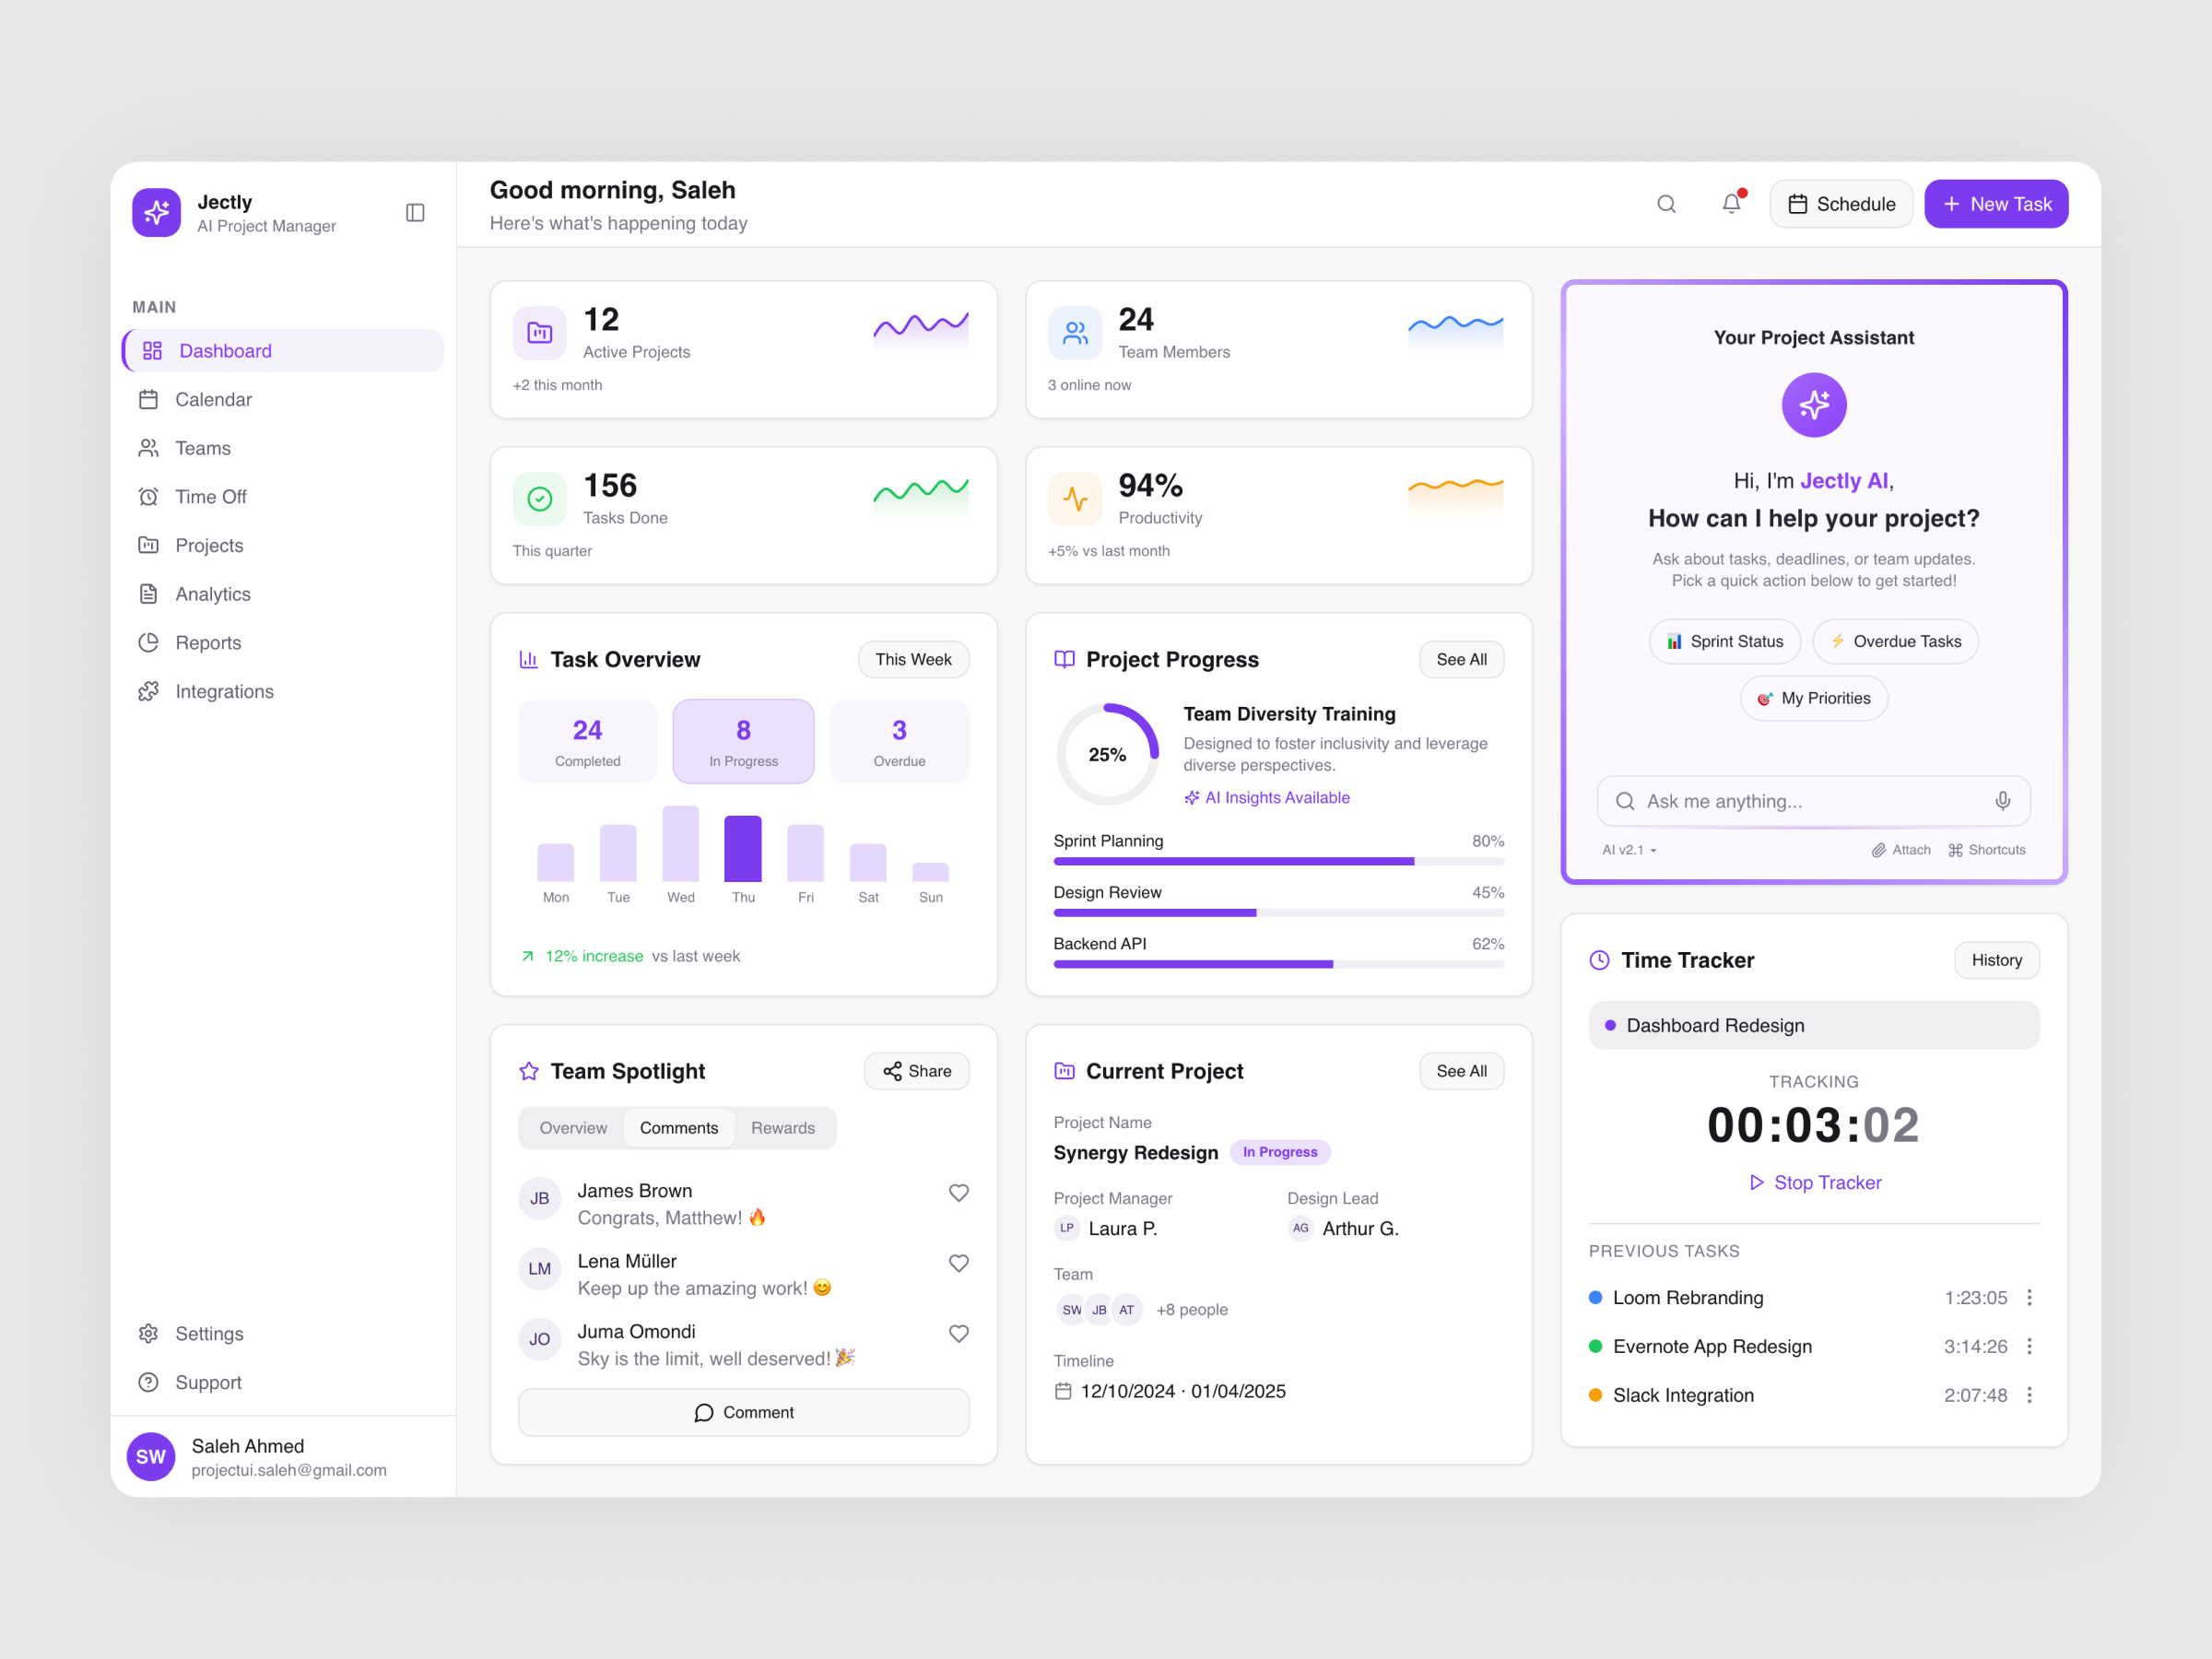Click the New Task button
The image size is (2212, 1659).
(1996, 203)
